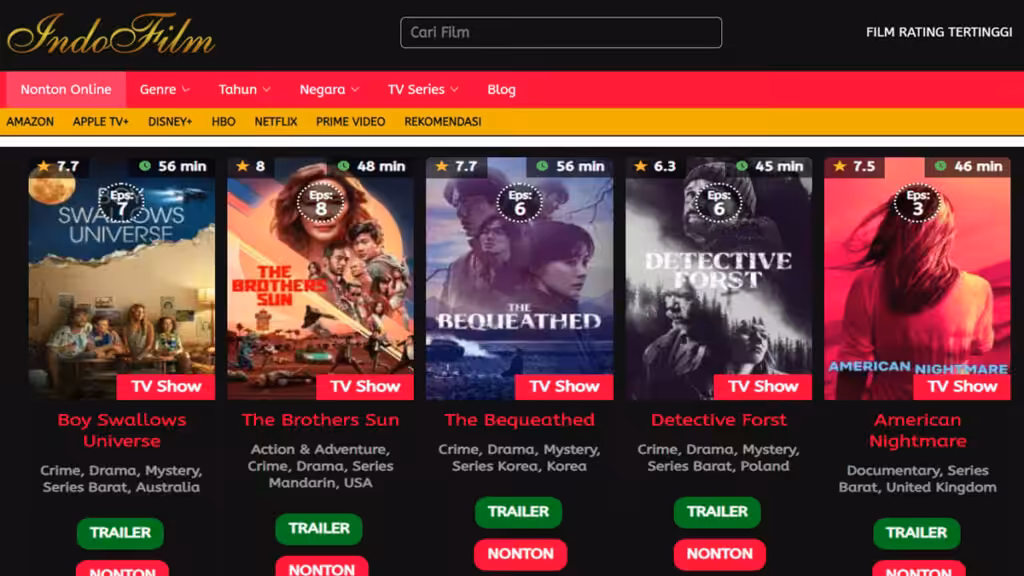Open the Blog menu item
This screenshot has height=576, width=1024.
(x=502, y=89)
